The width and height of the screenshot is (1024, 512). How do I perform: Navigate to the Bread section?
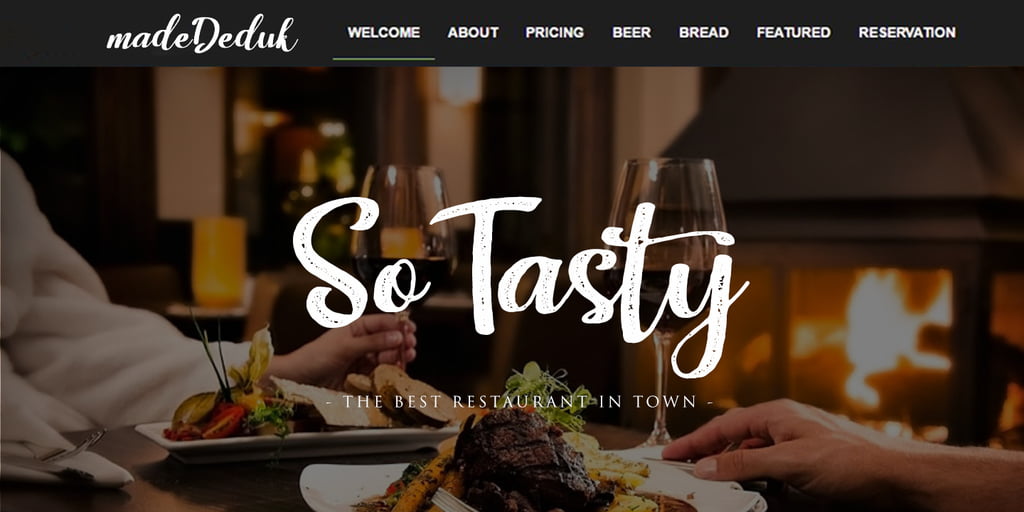pos(703,33)
